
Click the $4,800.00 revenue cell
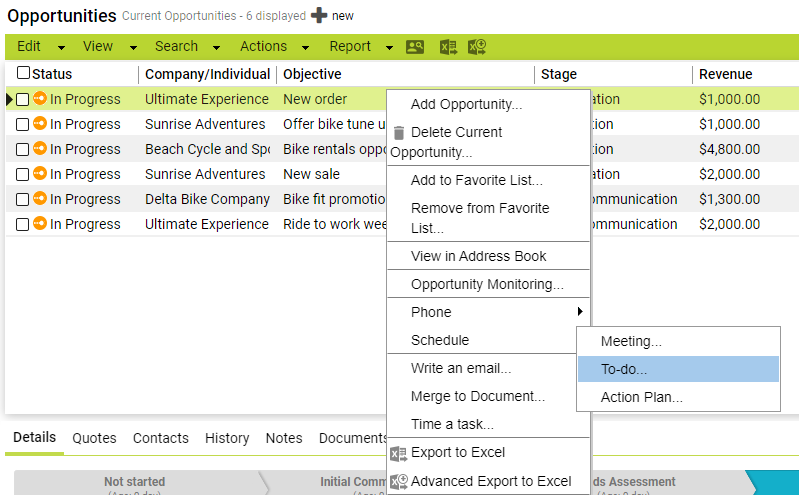pyautogui.click(x=730, y=149)
